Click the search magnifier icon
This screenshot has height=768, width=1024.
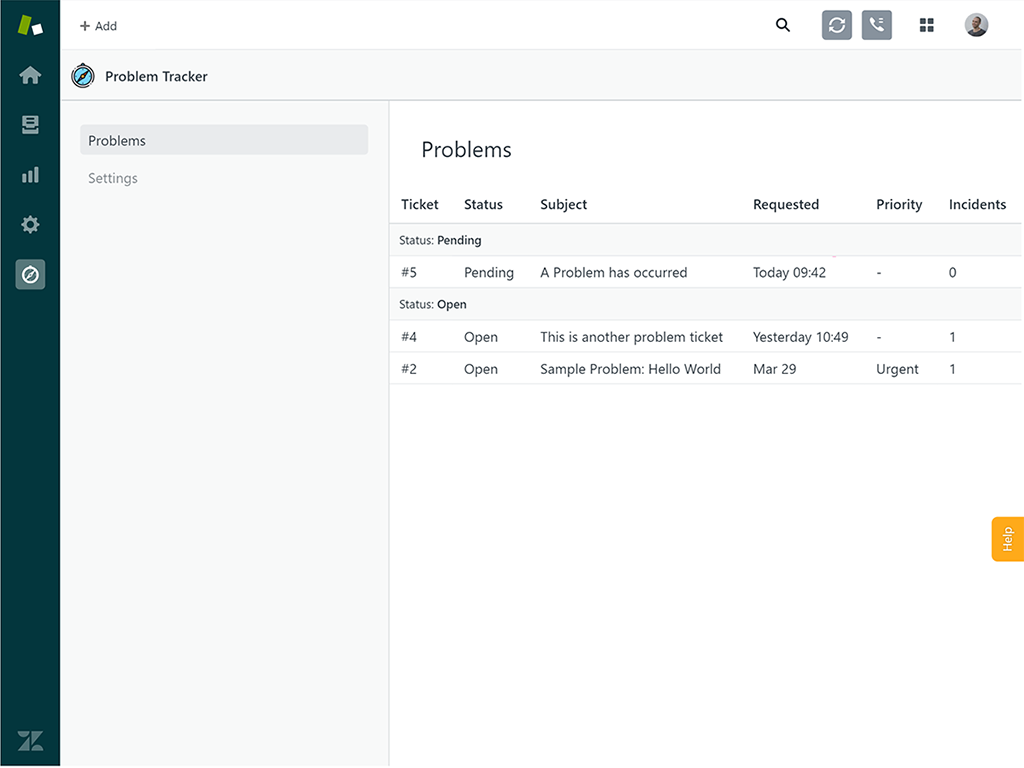coord(783,25)
